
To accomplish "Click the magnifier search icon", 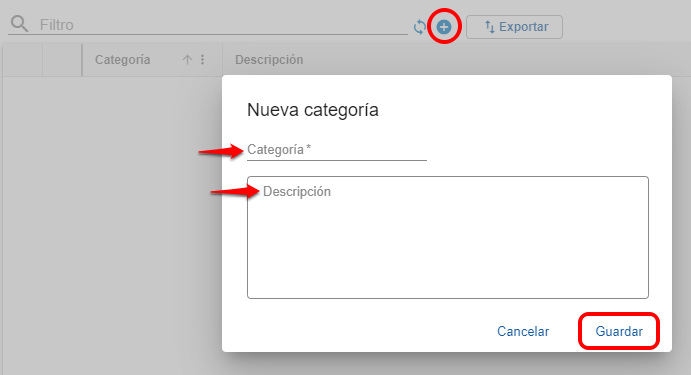I will pyautogui.click(x=19, y=24).
